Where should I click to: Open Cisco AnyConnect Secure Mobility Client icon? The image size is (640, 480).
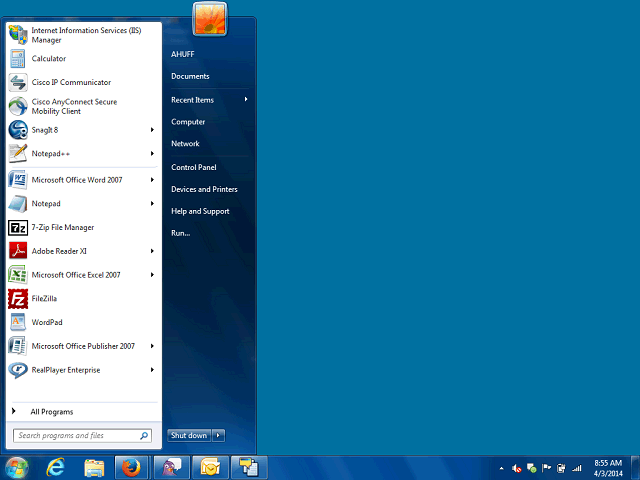click(18, 106)
